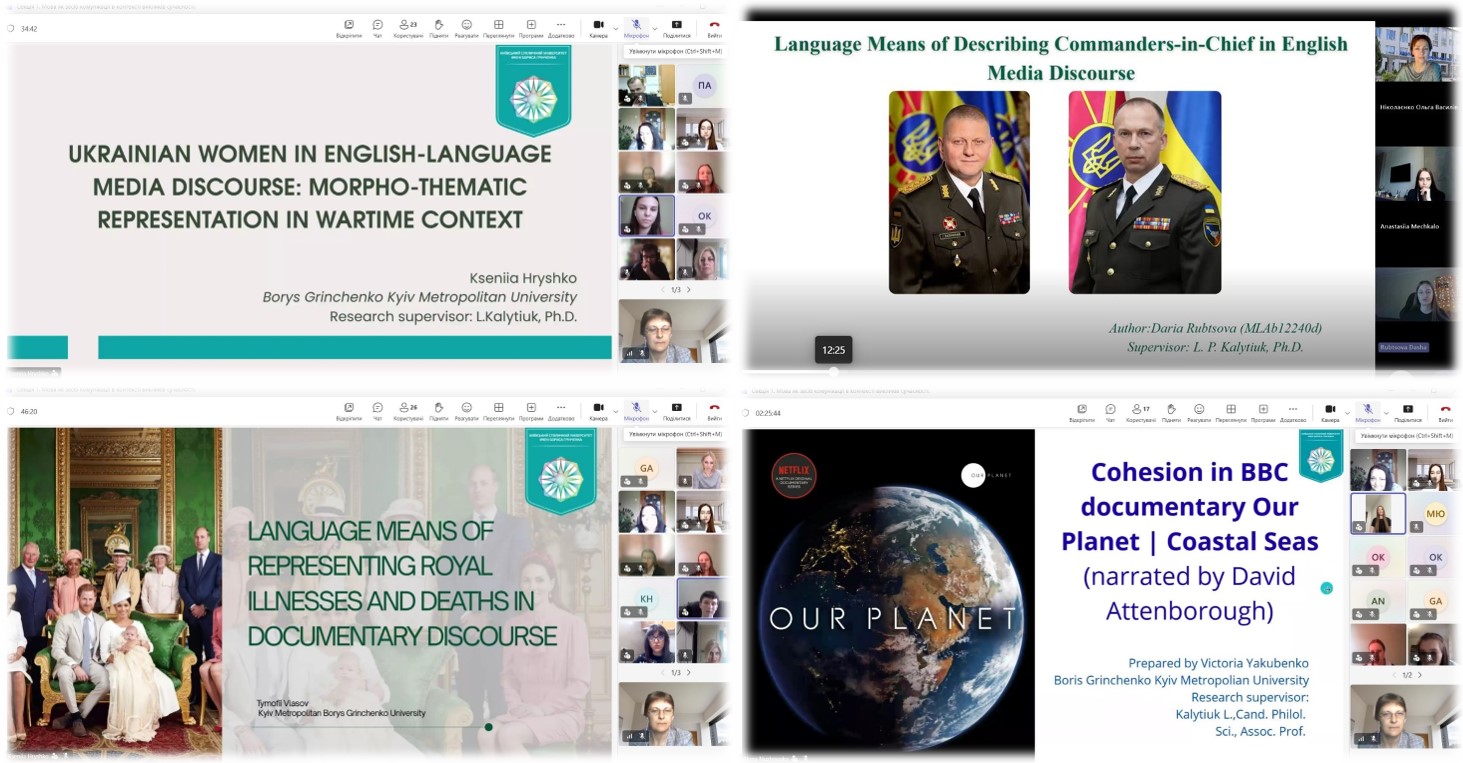The image size is (1463, 763).
Task: Go to next participants page in 46:20 meeting
Action: 688,673
